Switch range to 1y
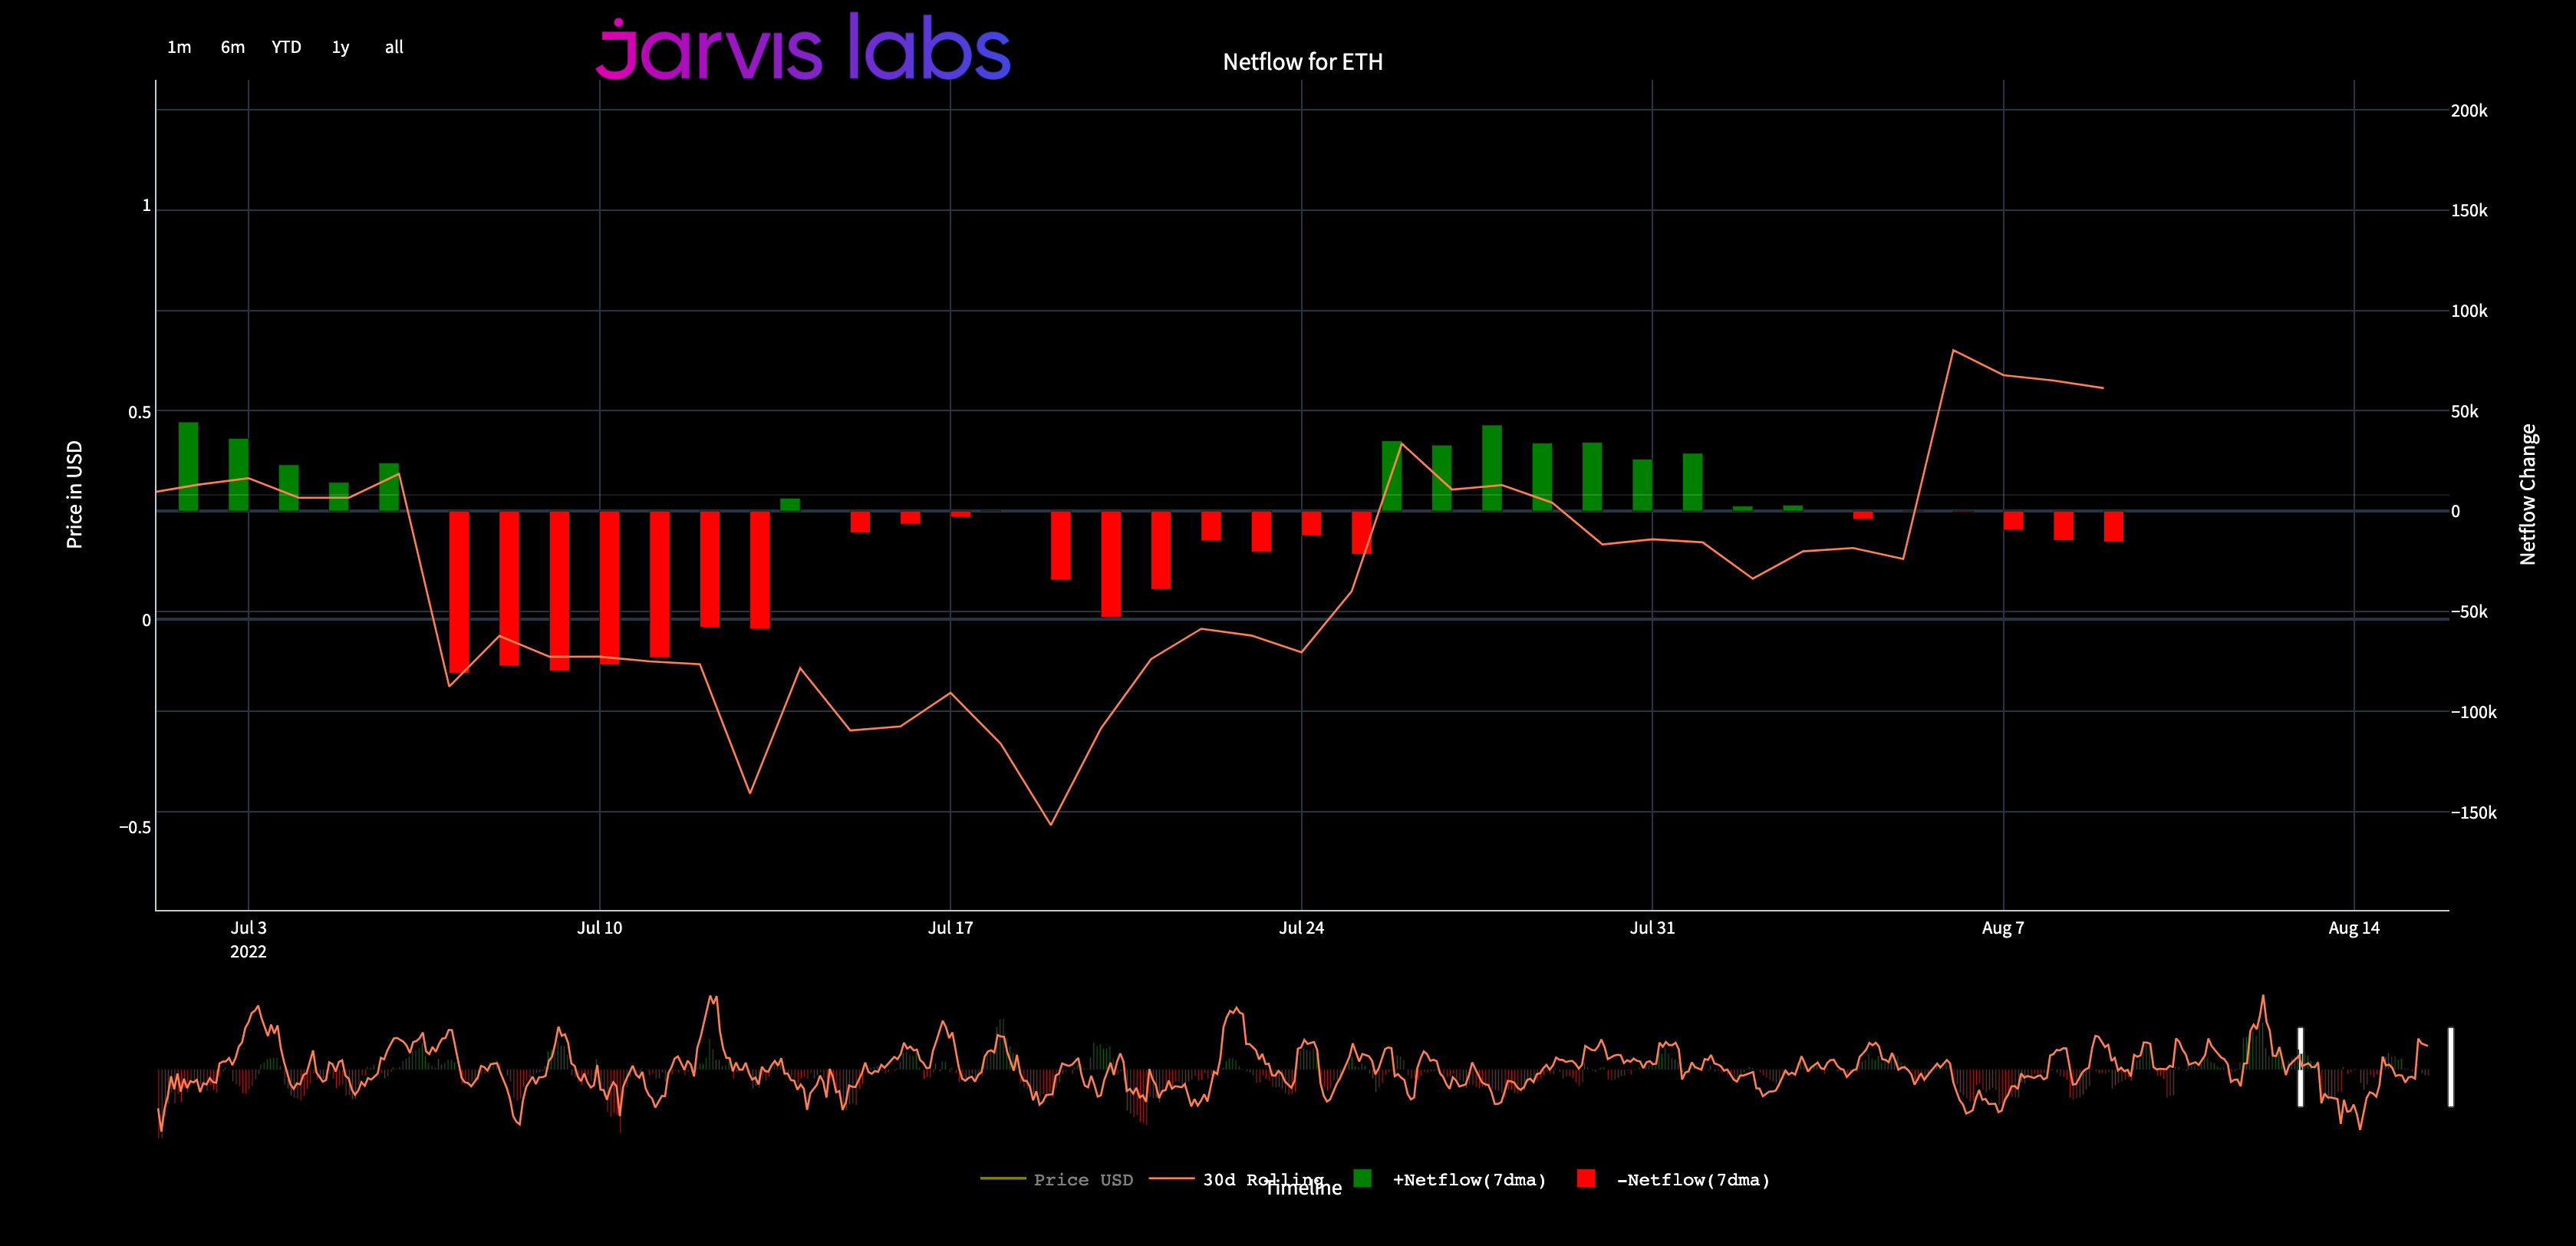Screen dimensions: 2576x1246 [x=340, y=47]
